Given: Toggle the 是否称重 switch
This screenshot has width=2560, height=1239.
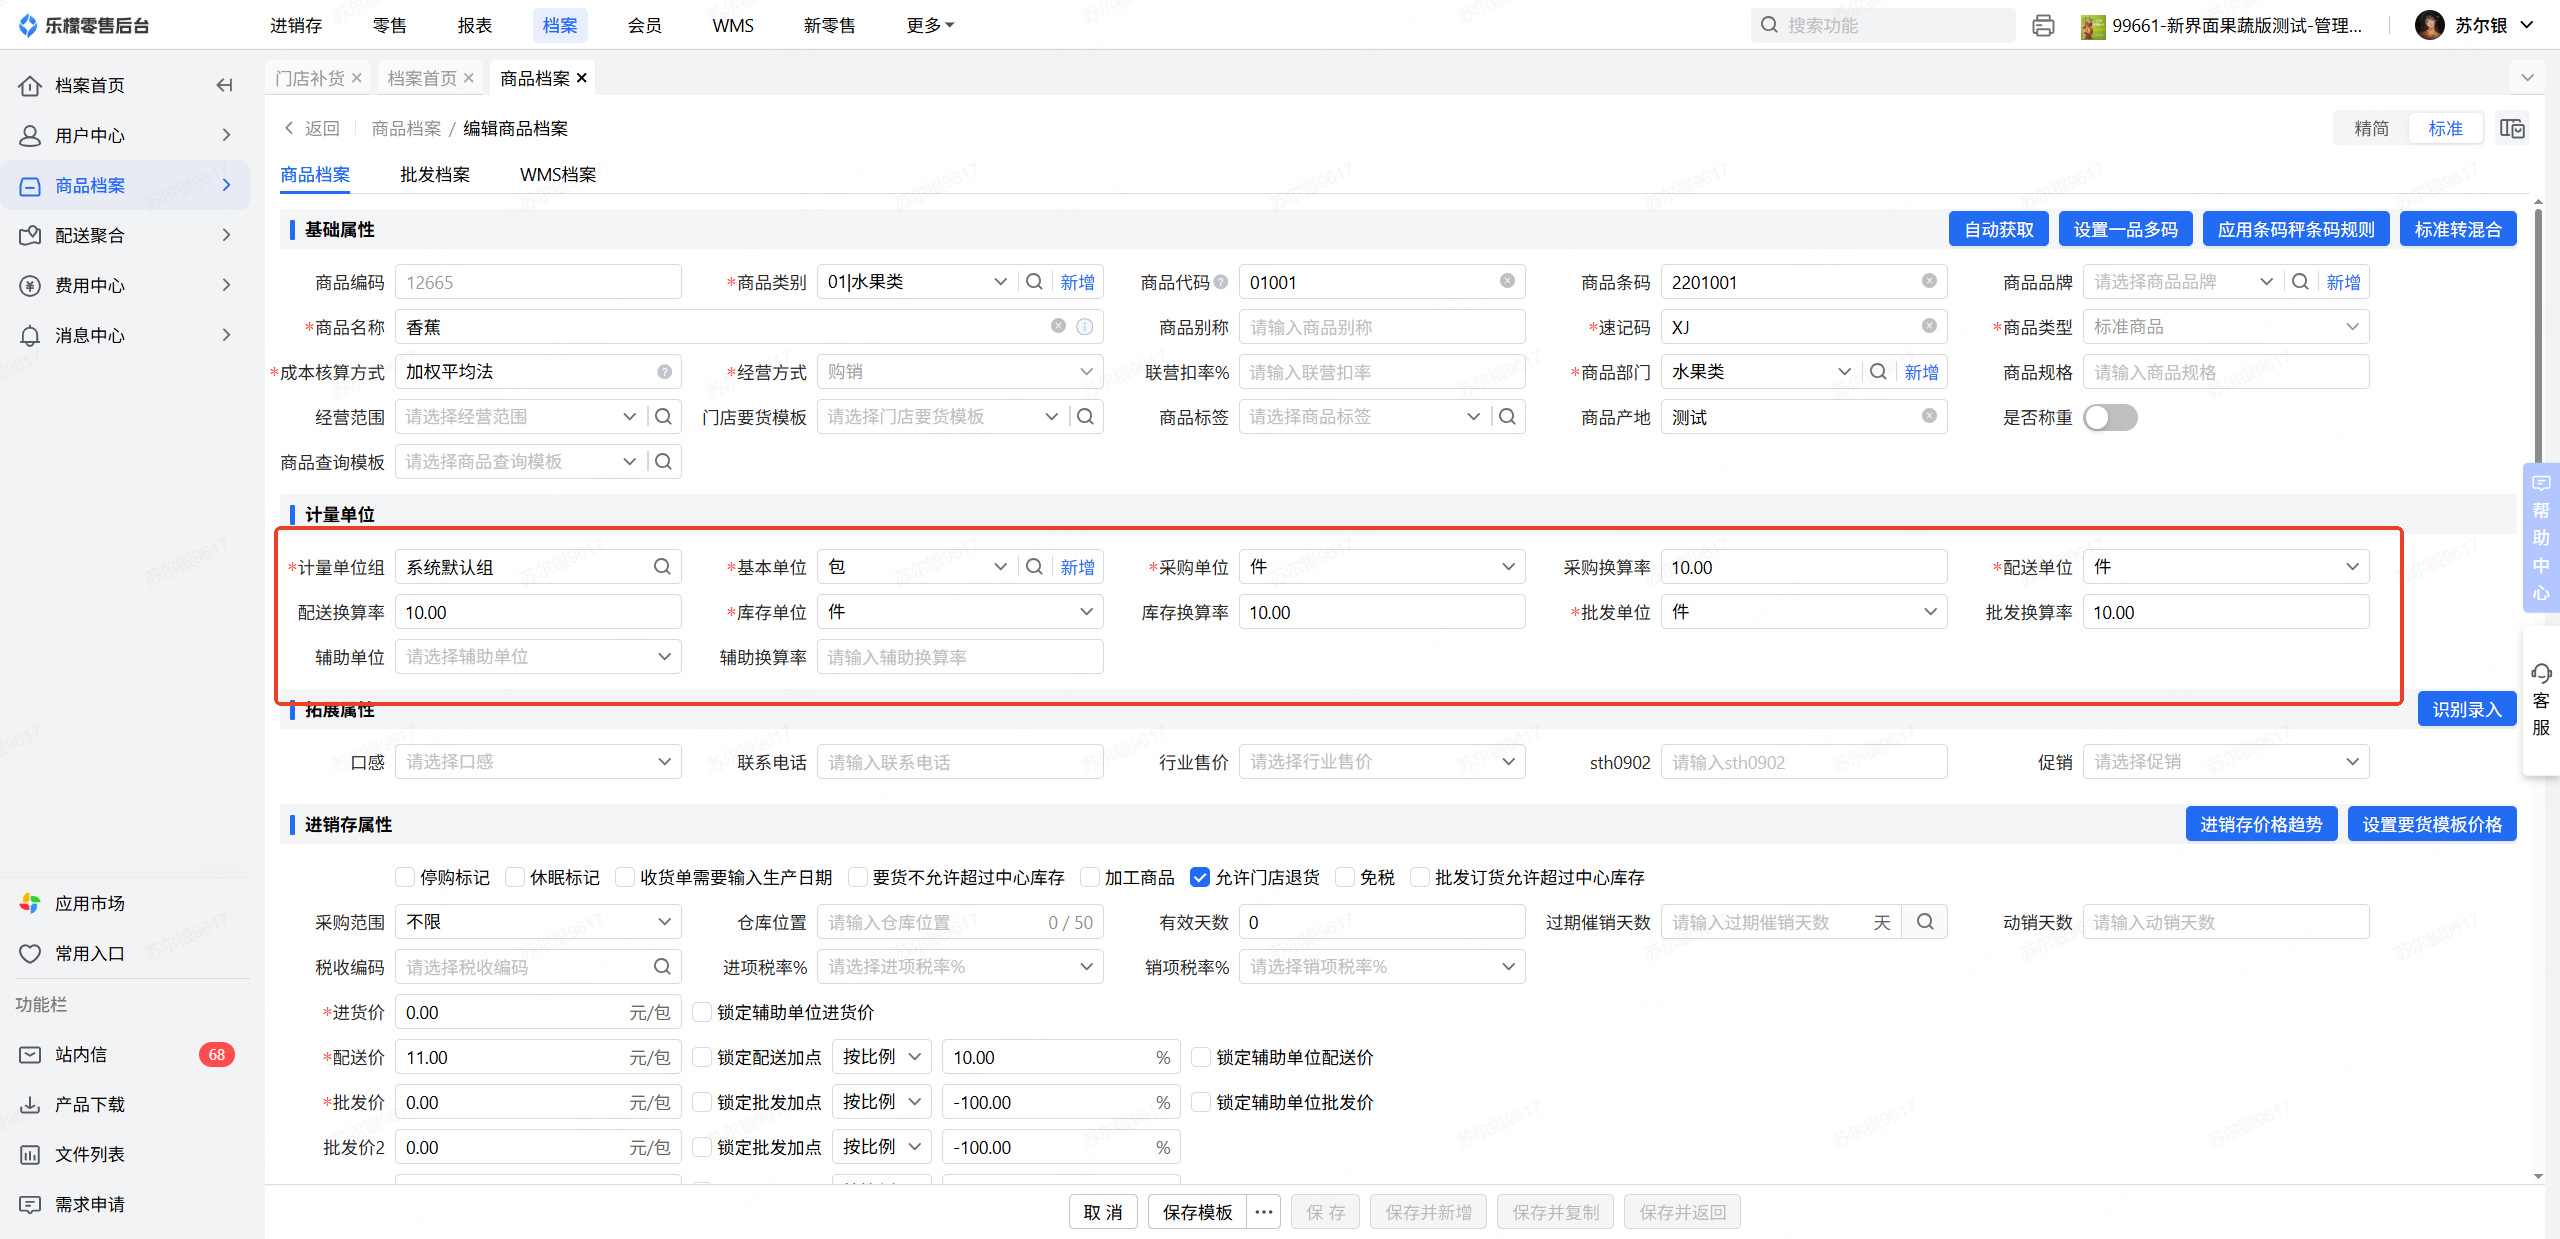Looking at the screenshot, I should [x=2110, y=417].
